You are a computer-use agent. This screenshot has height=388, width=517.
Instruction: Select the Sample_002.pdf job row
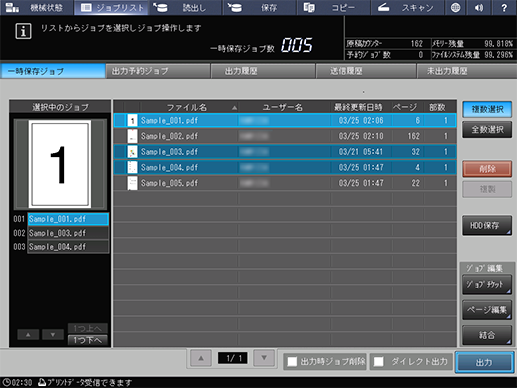click(285, 136)
